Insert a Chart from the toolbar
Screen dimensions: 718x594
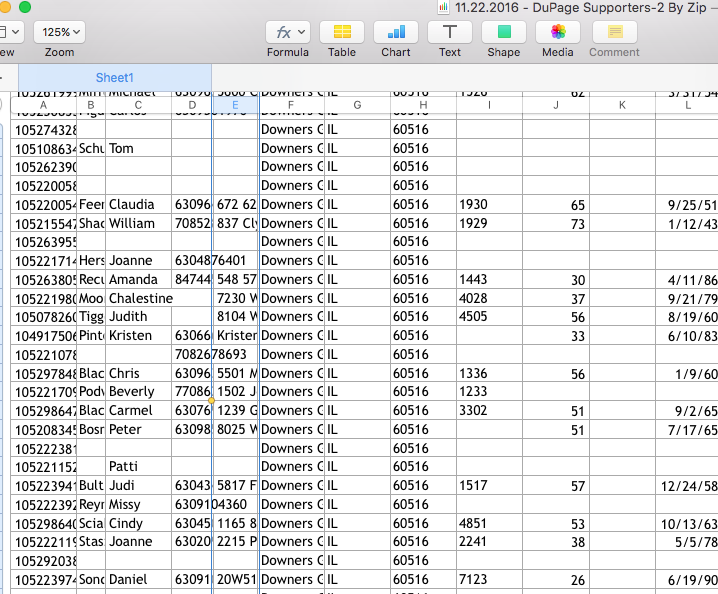(x=396, y=32)
